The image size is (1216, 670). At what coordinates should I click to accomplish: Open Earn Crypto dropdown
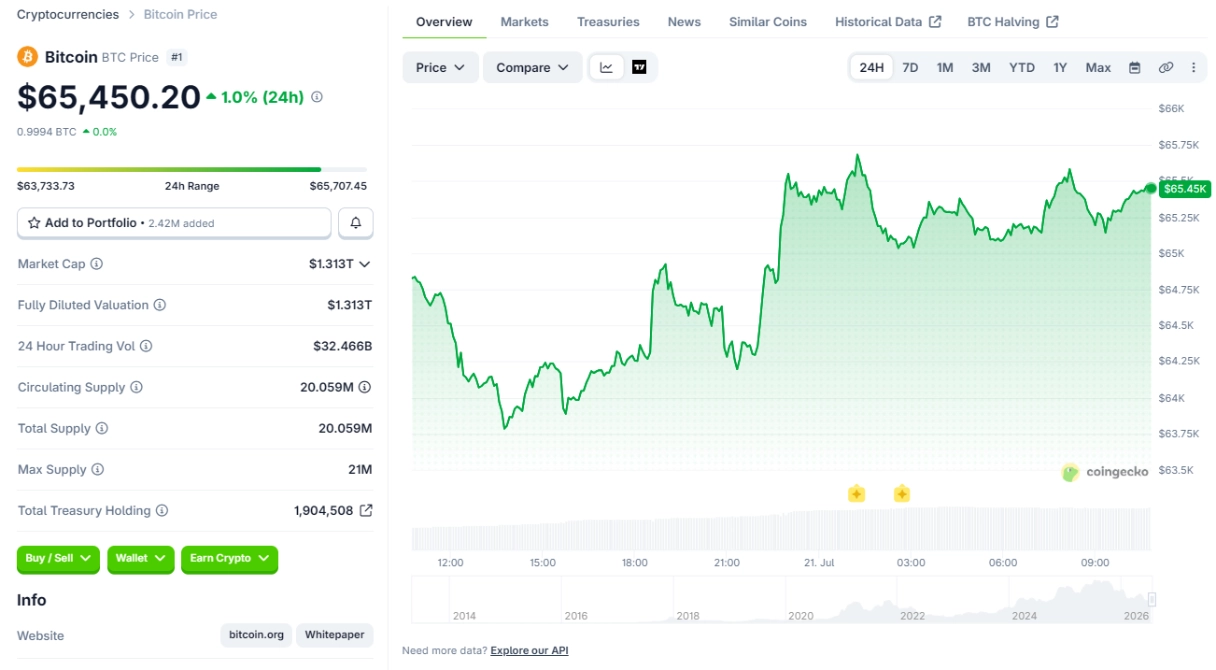229,558
